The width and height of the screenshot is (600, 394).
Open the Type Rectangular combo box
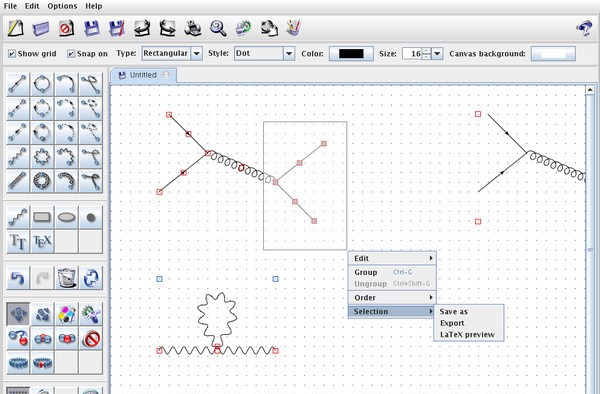172,54
